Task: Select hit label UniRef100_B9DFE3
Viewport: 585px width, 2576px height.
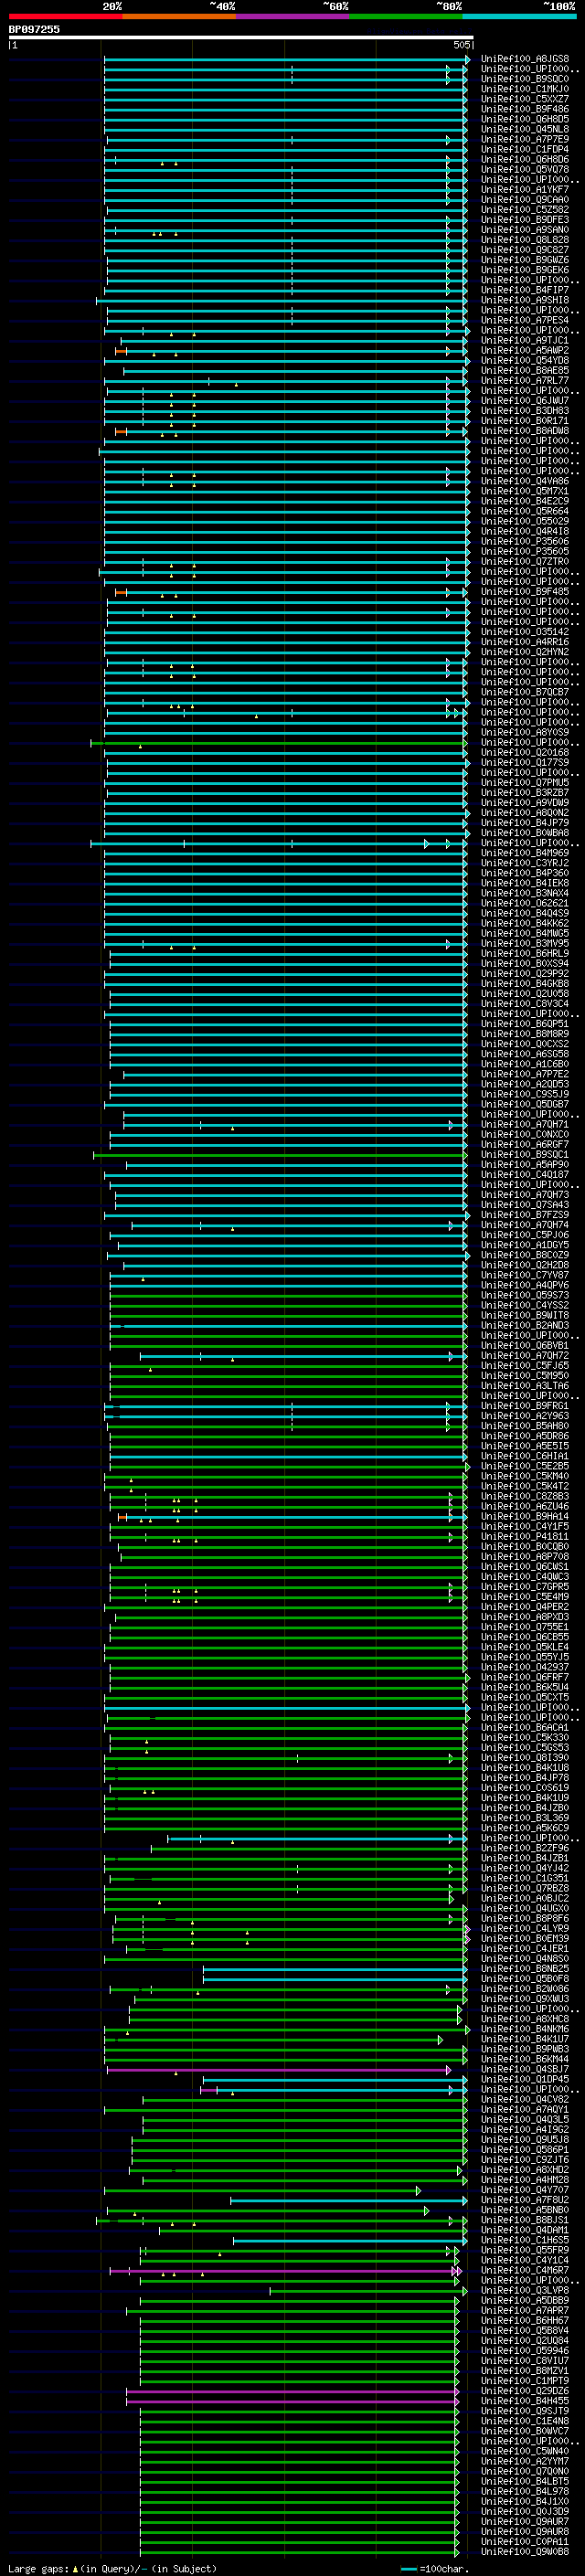Action: click(x=525, y=220)
